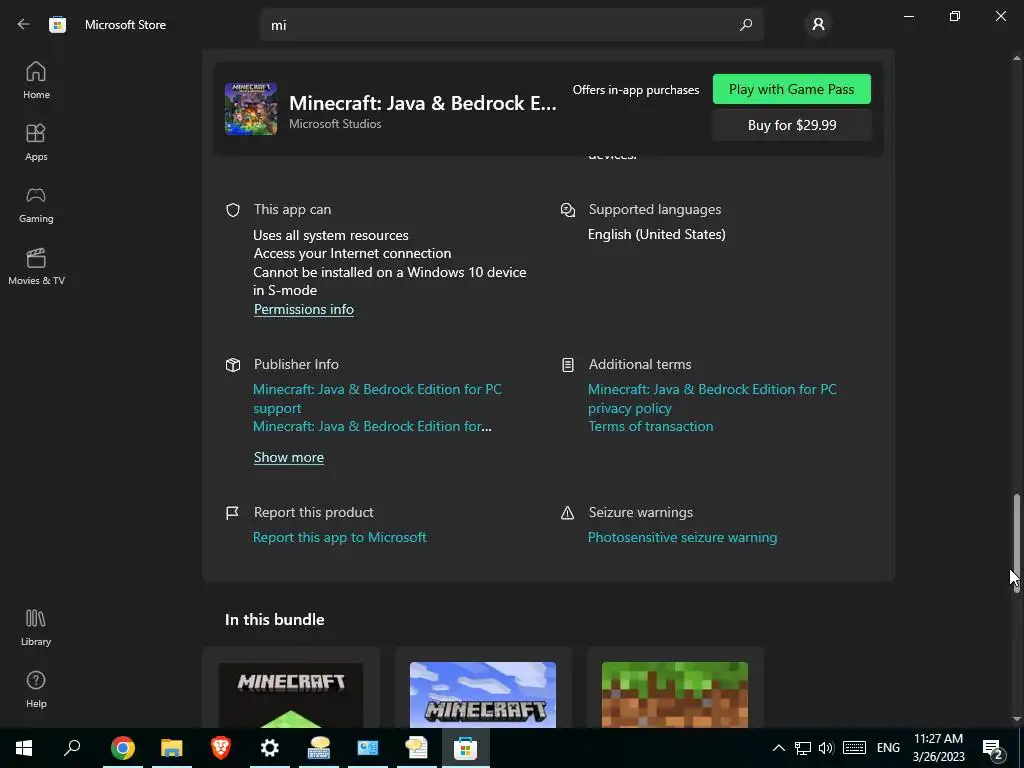This screenshot has height=768, width=1024.
Task: Click the network status tray icon
Action: point(803,748)
